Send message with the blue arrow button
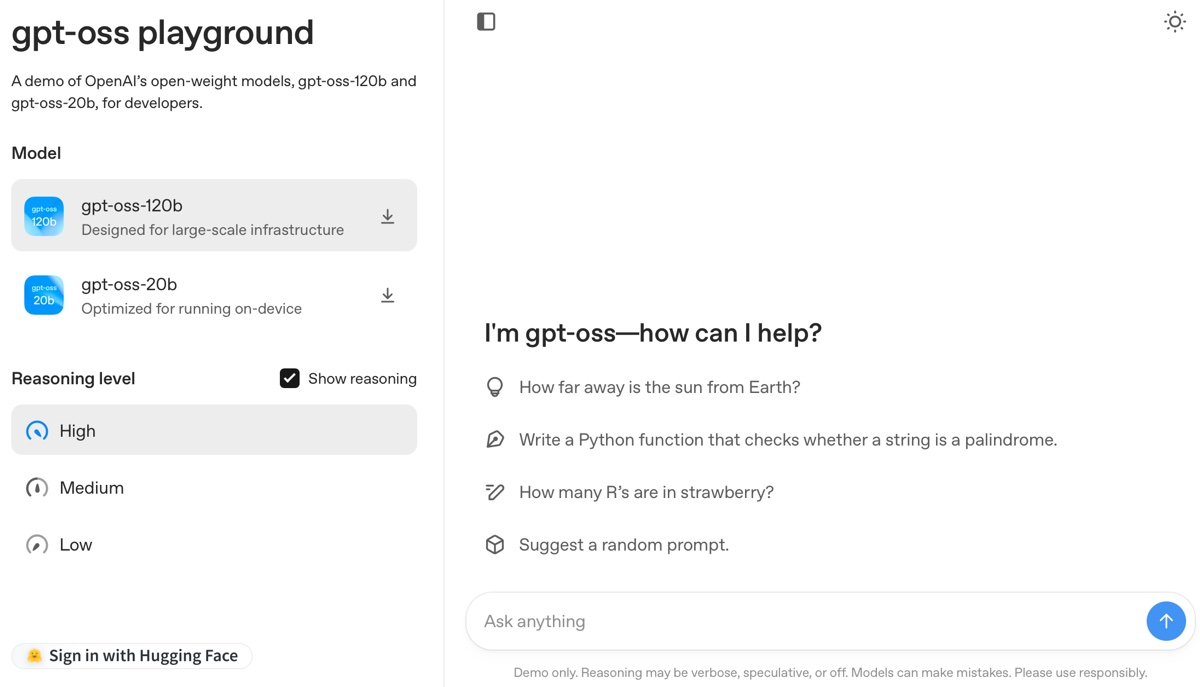 click(x=1166, y=621)
